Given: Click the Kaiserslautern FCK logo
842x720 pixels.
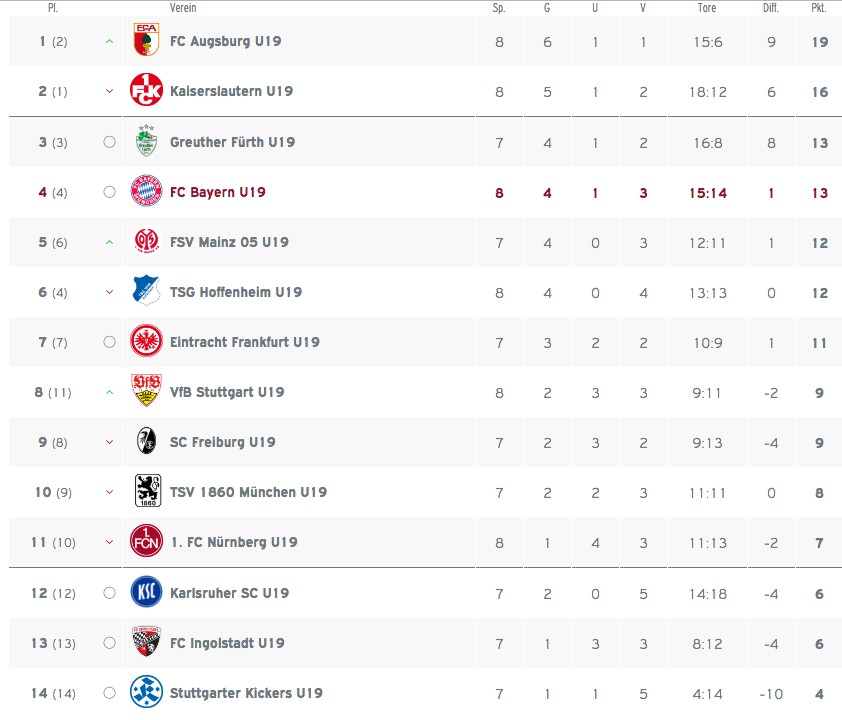Looking at the screenshot, I should pyautogui.click(x=146, y=90).
